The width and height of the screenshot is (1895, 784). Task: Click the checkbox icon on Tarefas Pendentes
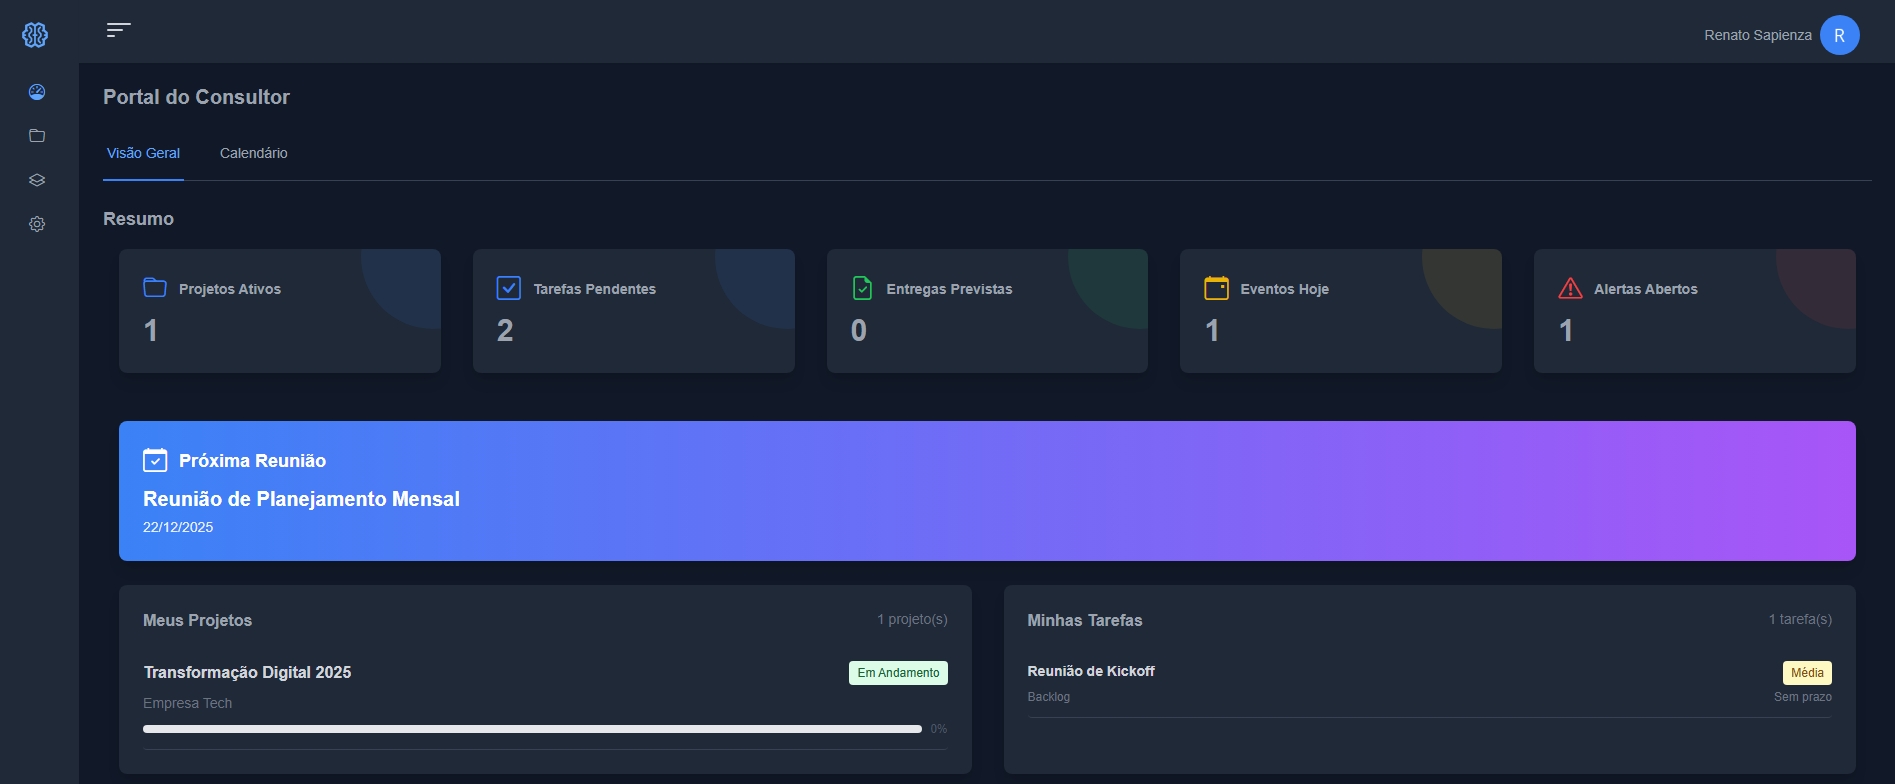(x=508, y=288)
